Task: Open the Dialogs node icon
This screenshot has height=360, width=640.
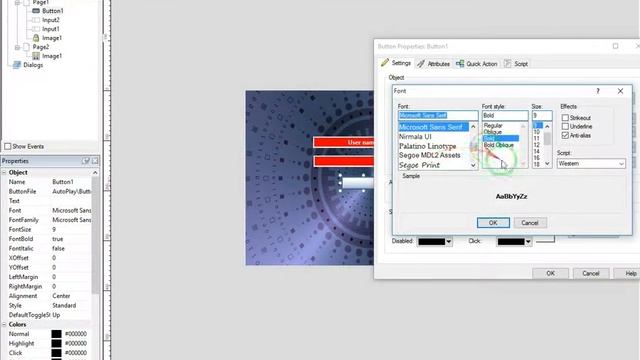Action: tap(17, 65)
